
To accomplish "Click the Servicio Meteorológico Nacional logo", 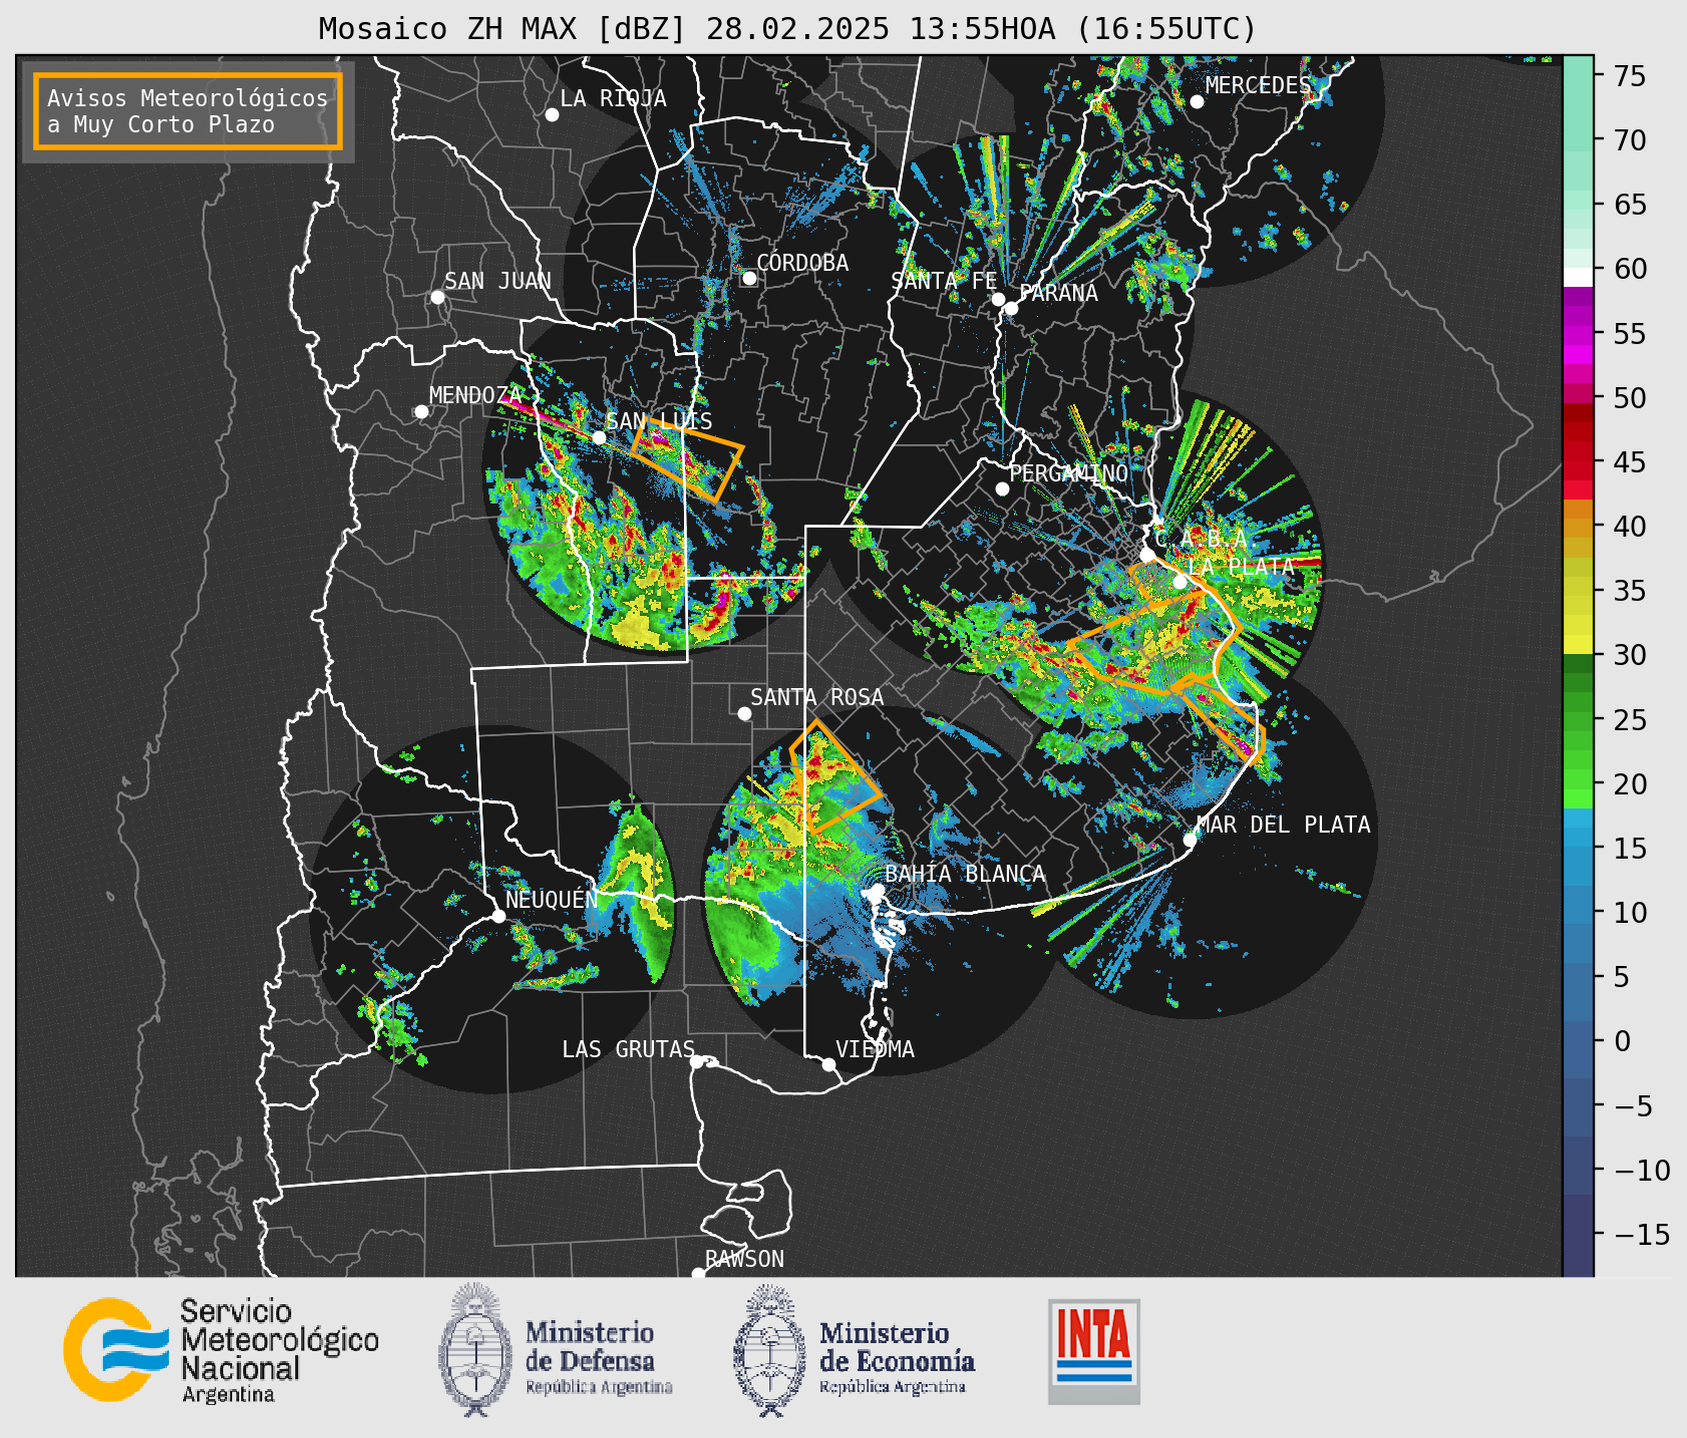I will (221, 1350).
